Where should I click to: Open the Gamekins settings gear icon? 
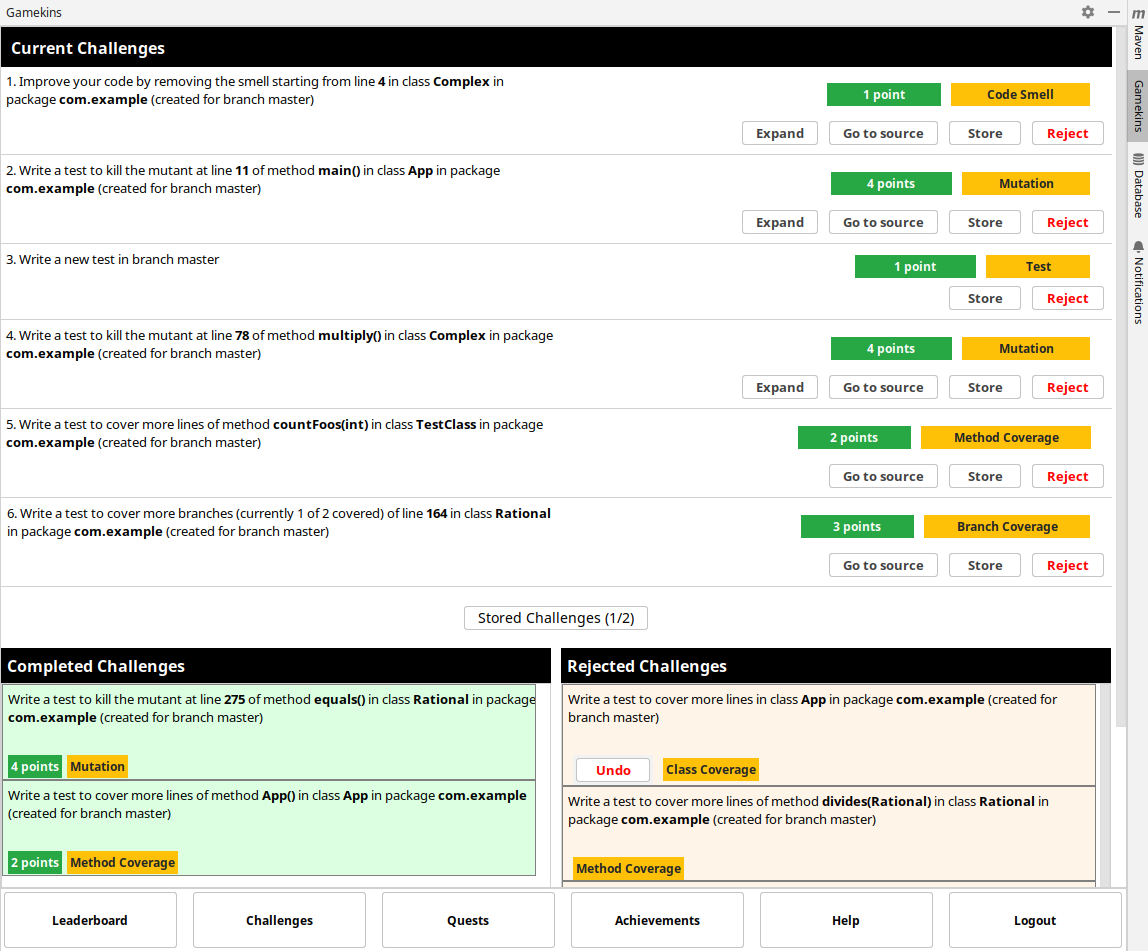1088,12
